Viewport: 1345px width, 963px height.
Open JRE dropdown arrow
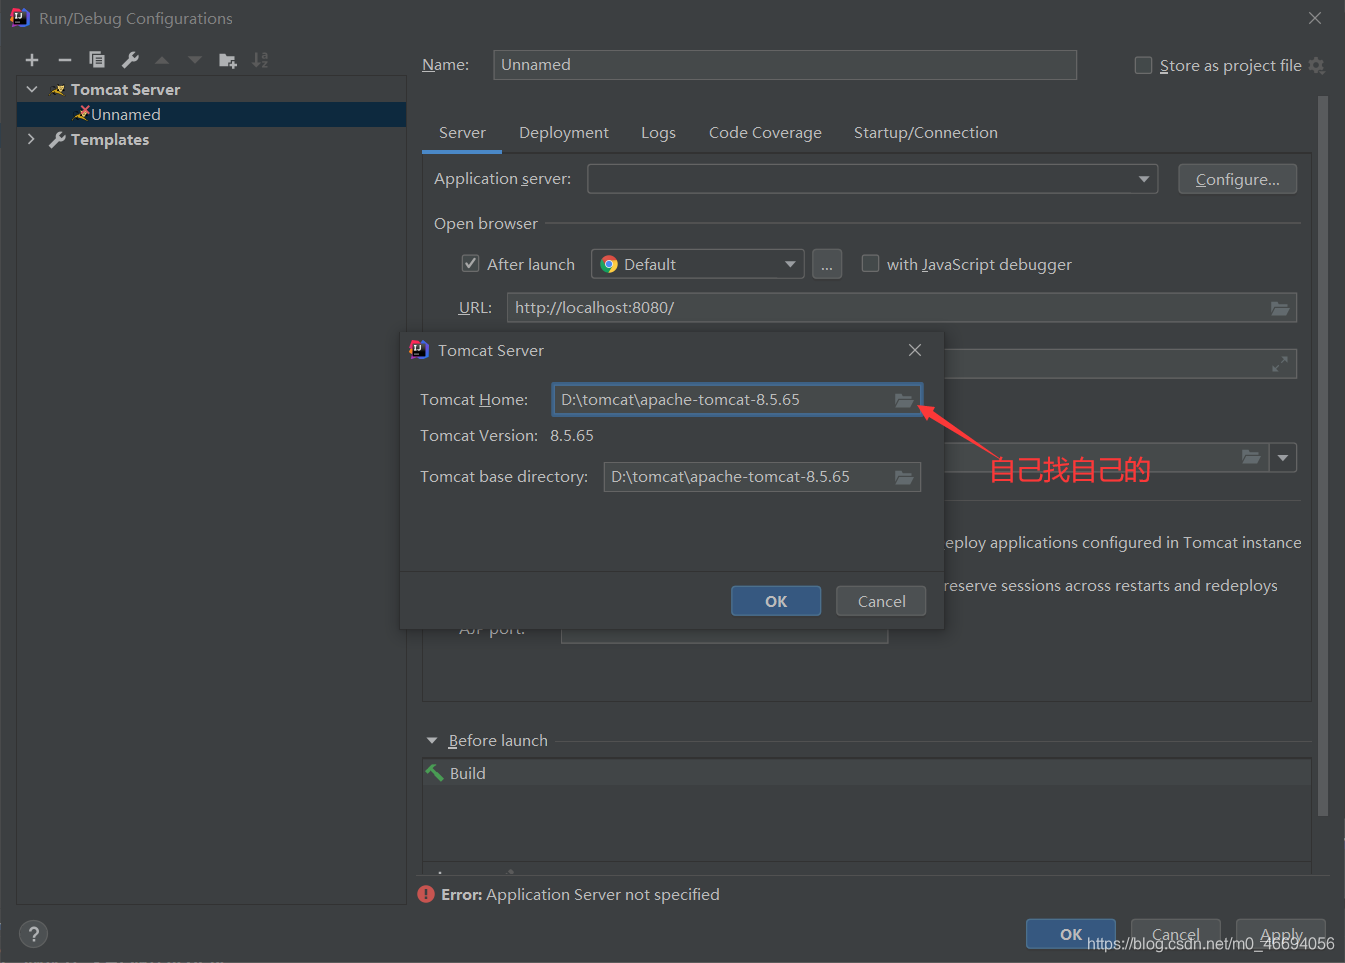[1283, 458]
